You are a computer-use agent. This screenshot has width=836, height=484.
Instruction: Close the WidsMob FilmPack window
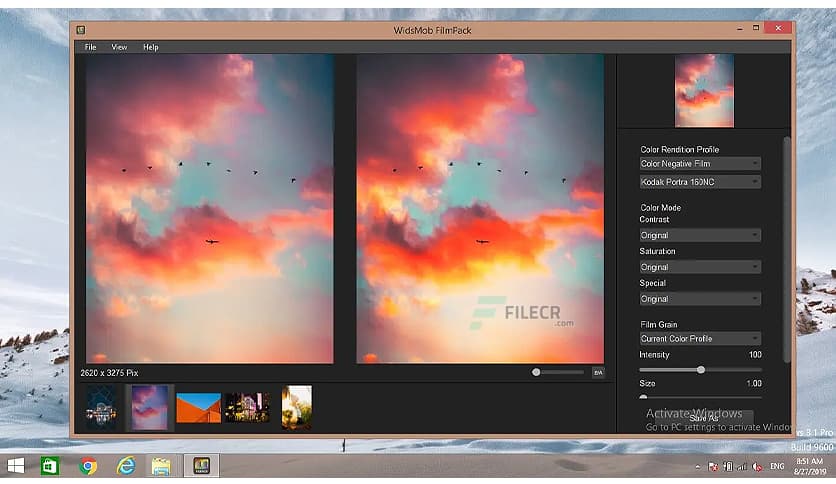click(778, 28)
